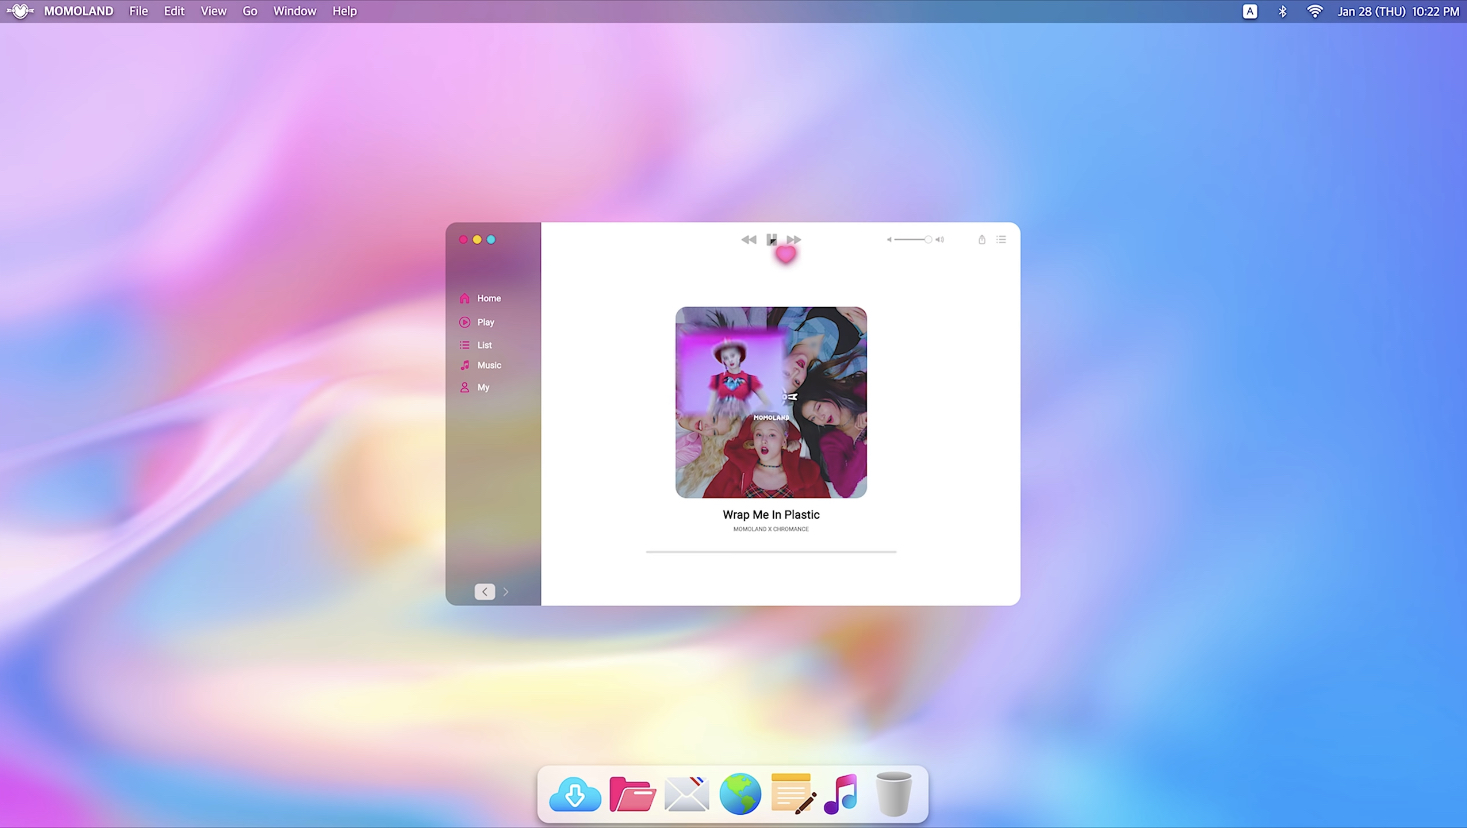Open the Notes app in Dock
This screenshot has width=1467, height=828.
point(793,794)
